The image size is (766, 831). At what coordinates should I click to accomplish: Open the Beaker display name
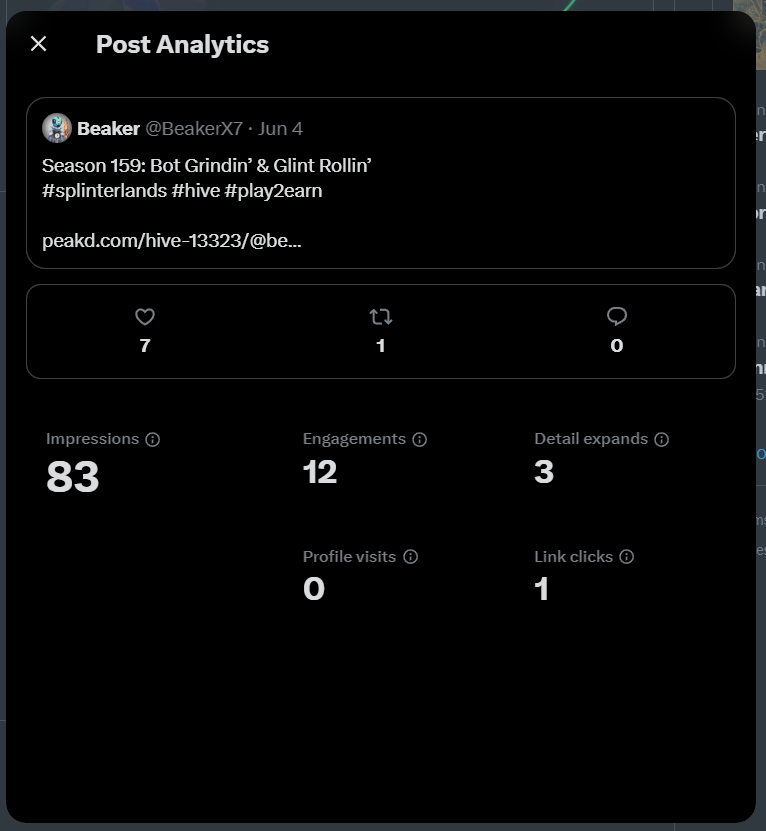click(x=109, y=129)
